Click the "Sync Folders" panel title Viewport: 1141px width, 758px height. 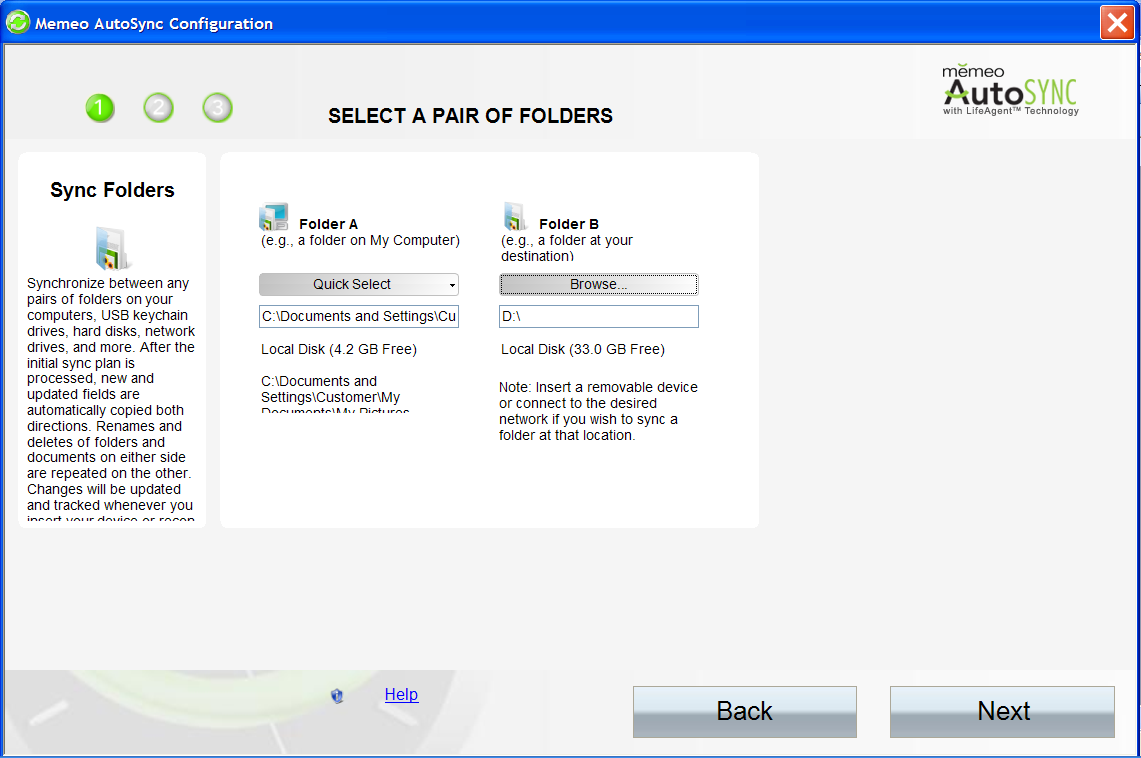(x=112, y=190)
